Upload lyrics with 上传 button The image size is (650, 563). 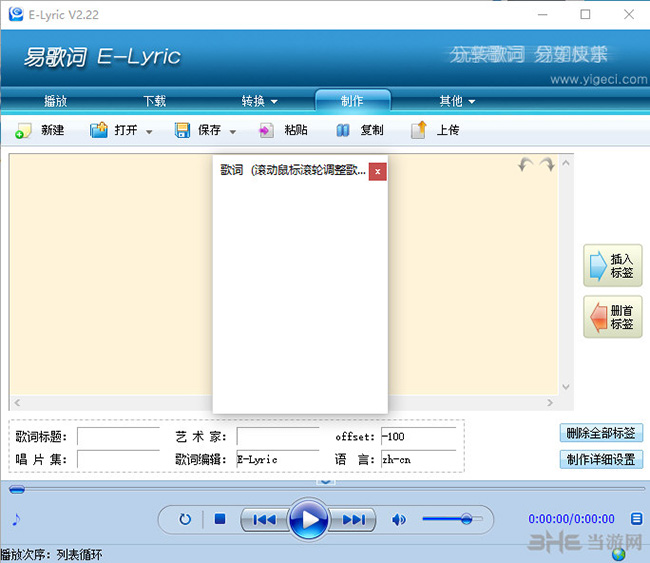pyautogui.click(x=435, y=130)
